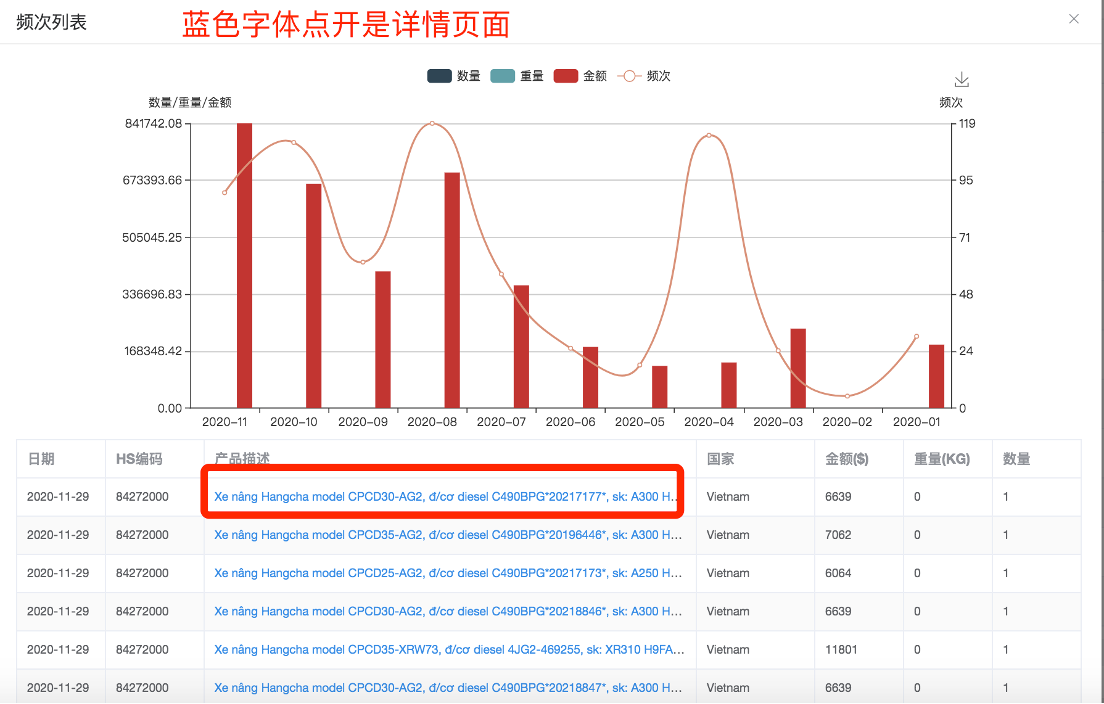Toggle the 数量 legend series
Screen dimensions: 1104x704
coord(454,76)
